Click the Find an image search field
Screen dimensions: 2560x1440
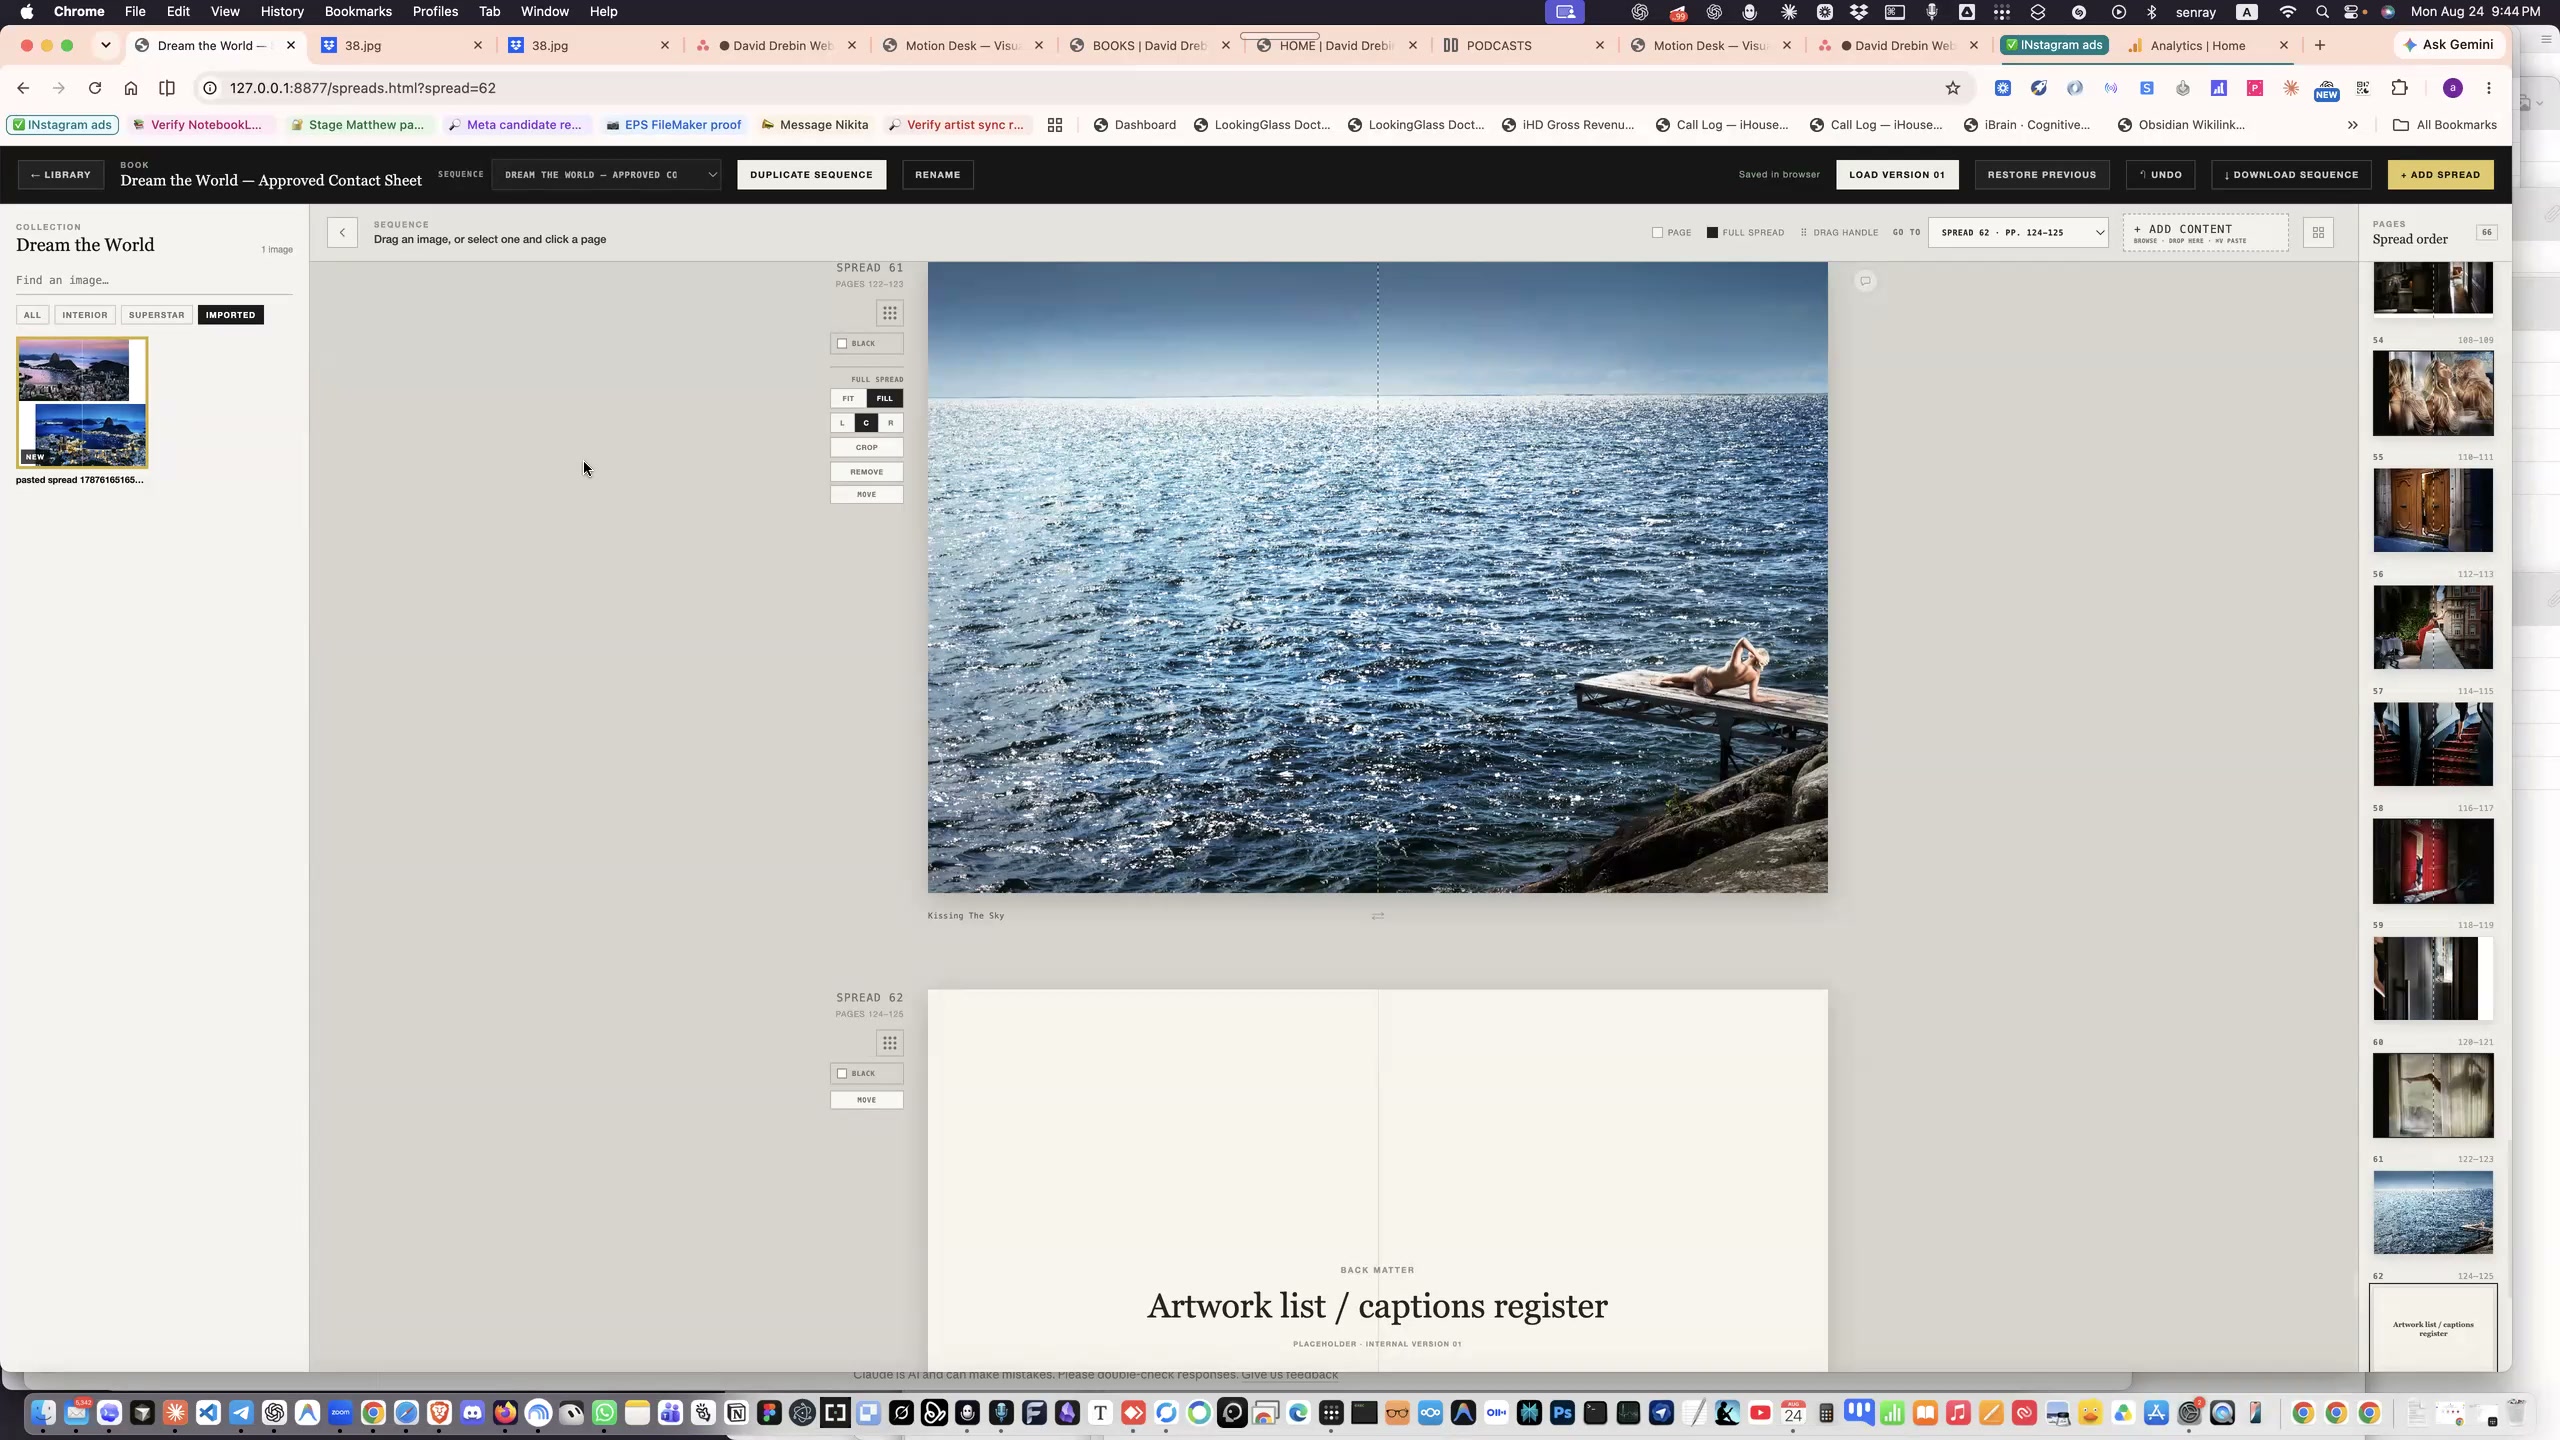tap(154, 280)
